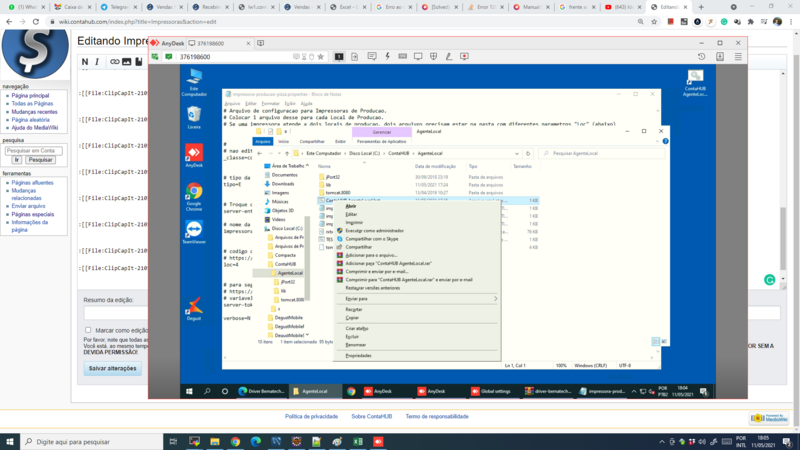Open the Lixeira remote desktop icon
The width and height of the screenshot is (800, 450).
click(194, 117)
